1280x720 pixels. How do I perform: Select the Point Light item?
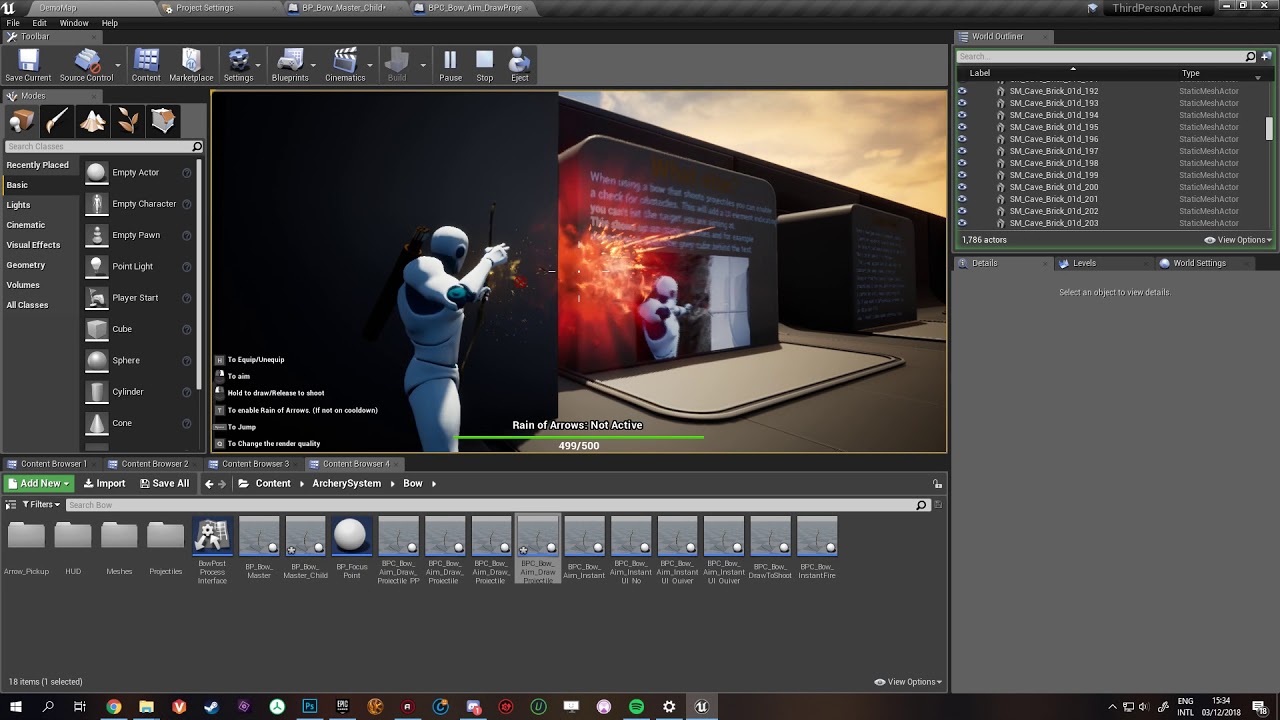139,266
